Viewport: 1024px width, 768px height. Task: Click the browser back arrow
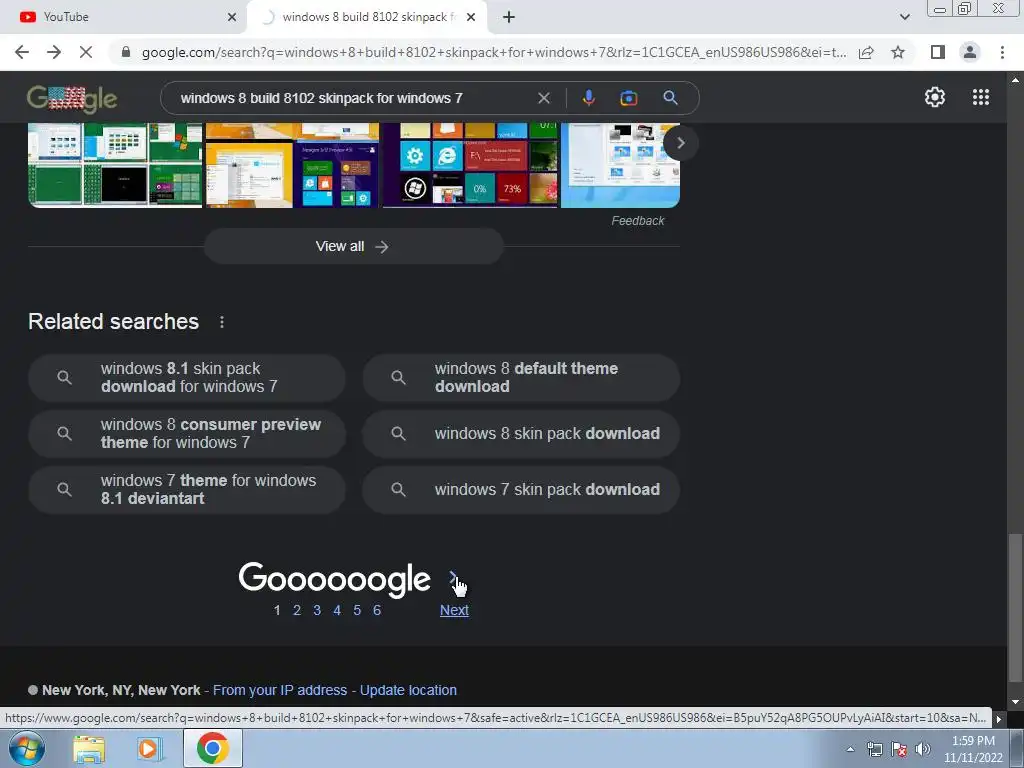point(22,52)
